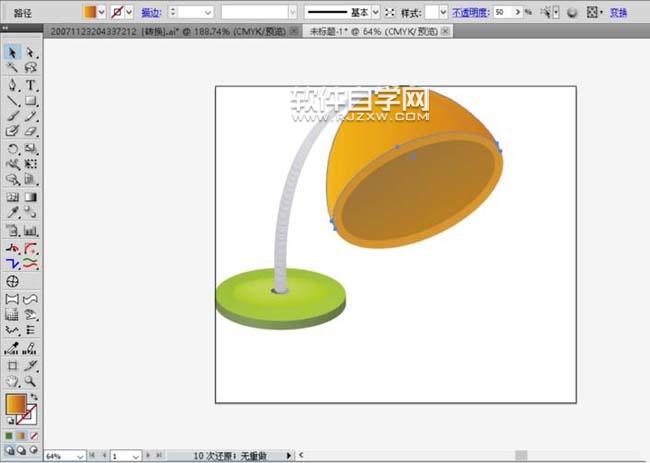Screen dimensions: 650x463
Task: Open the stroke weight dropdown
Action: coord(208,12)
